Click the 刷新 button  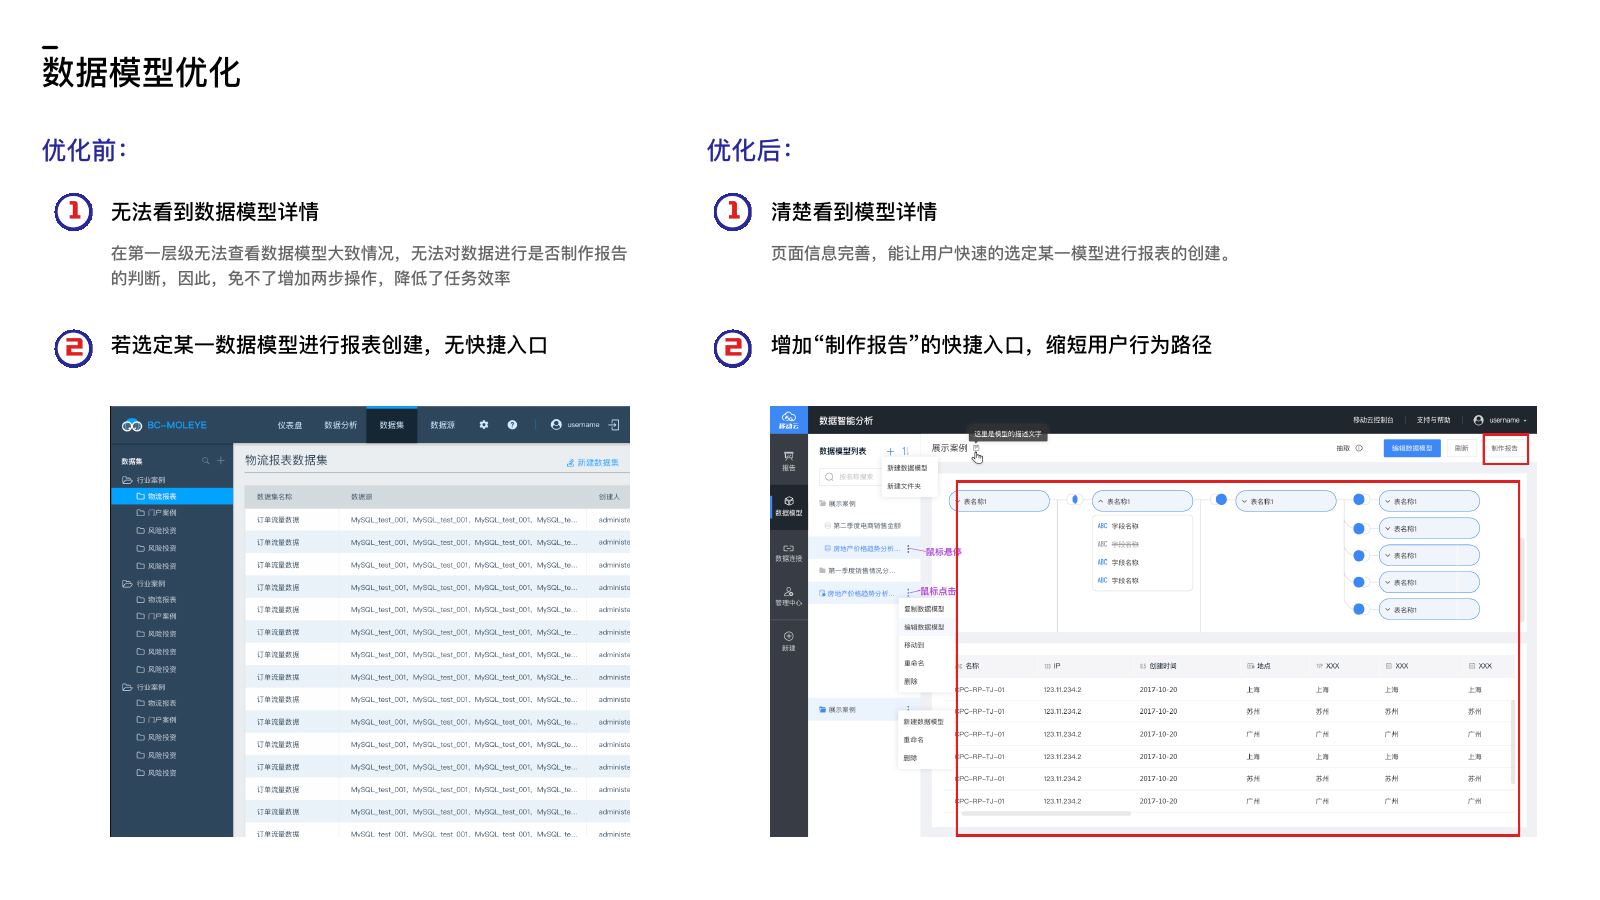[1461, 448]
